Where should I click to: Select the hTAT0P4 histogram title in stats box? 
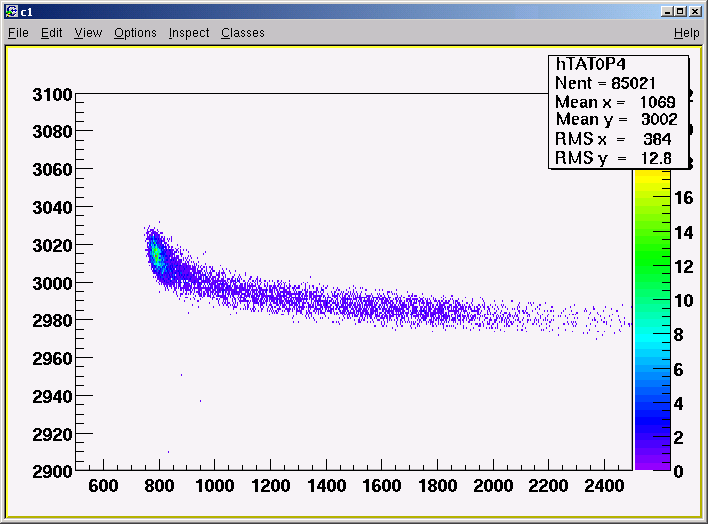coord(590,64)
